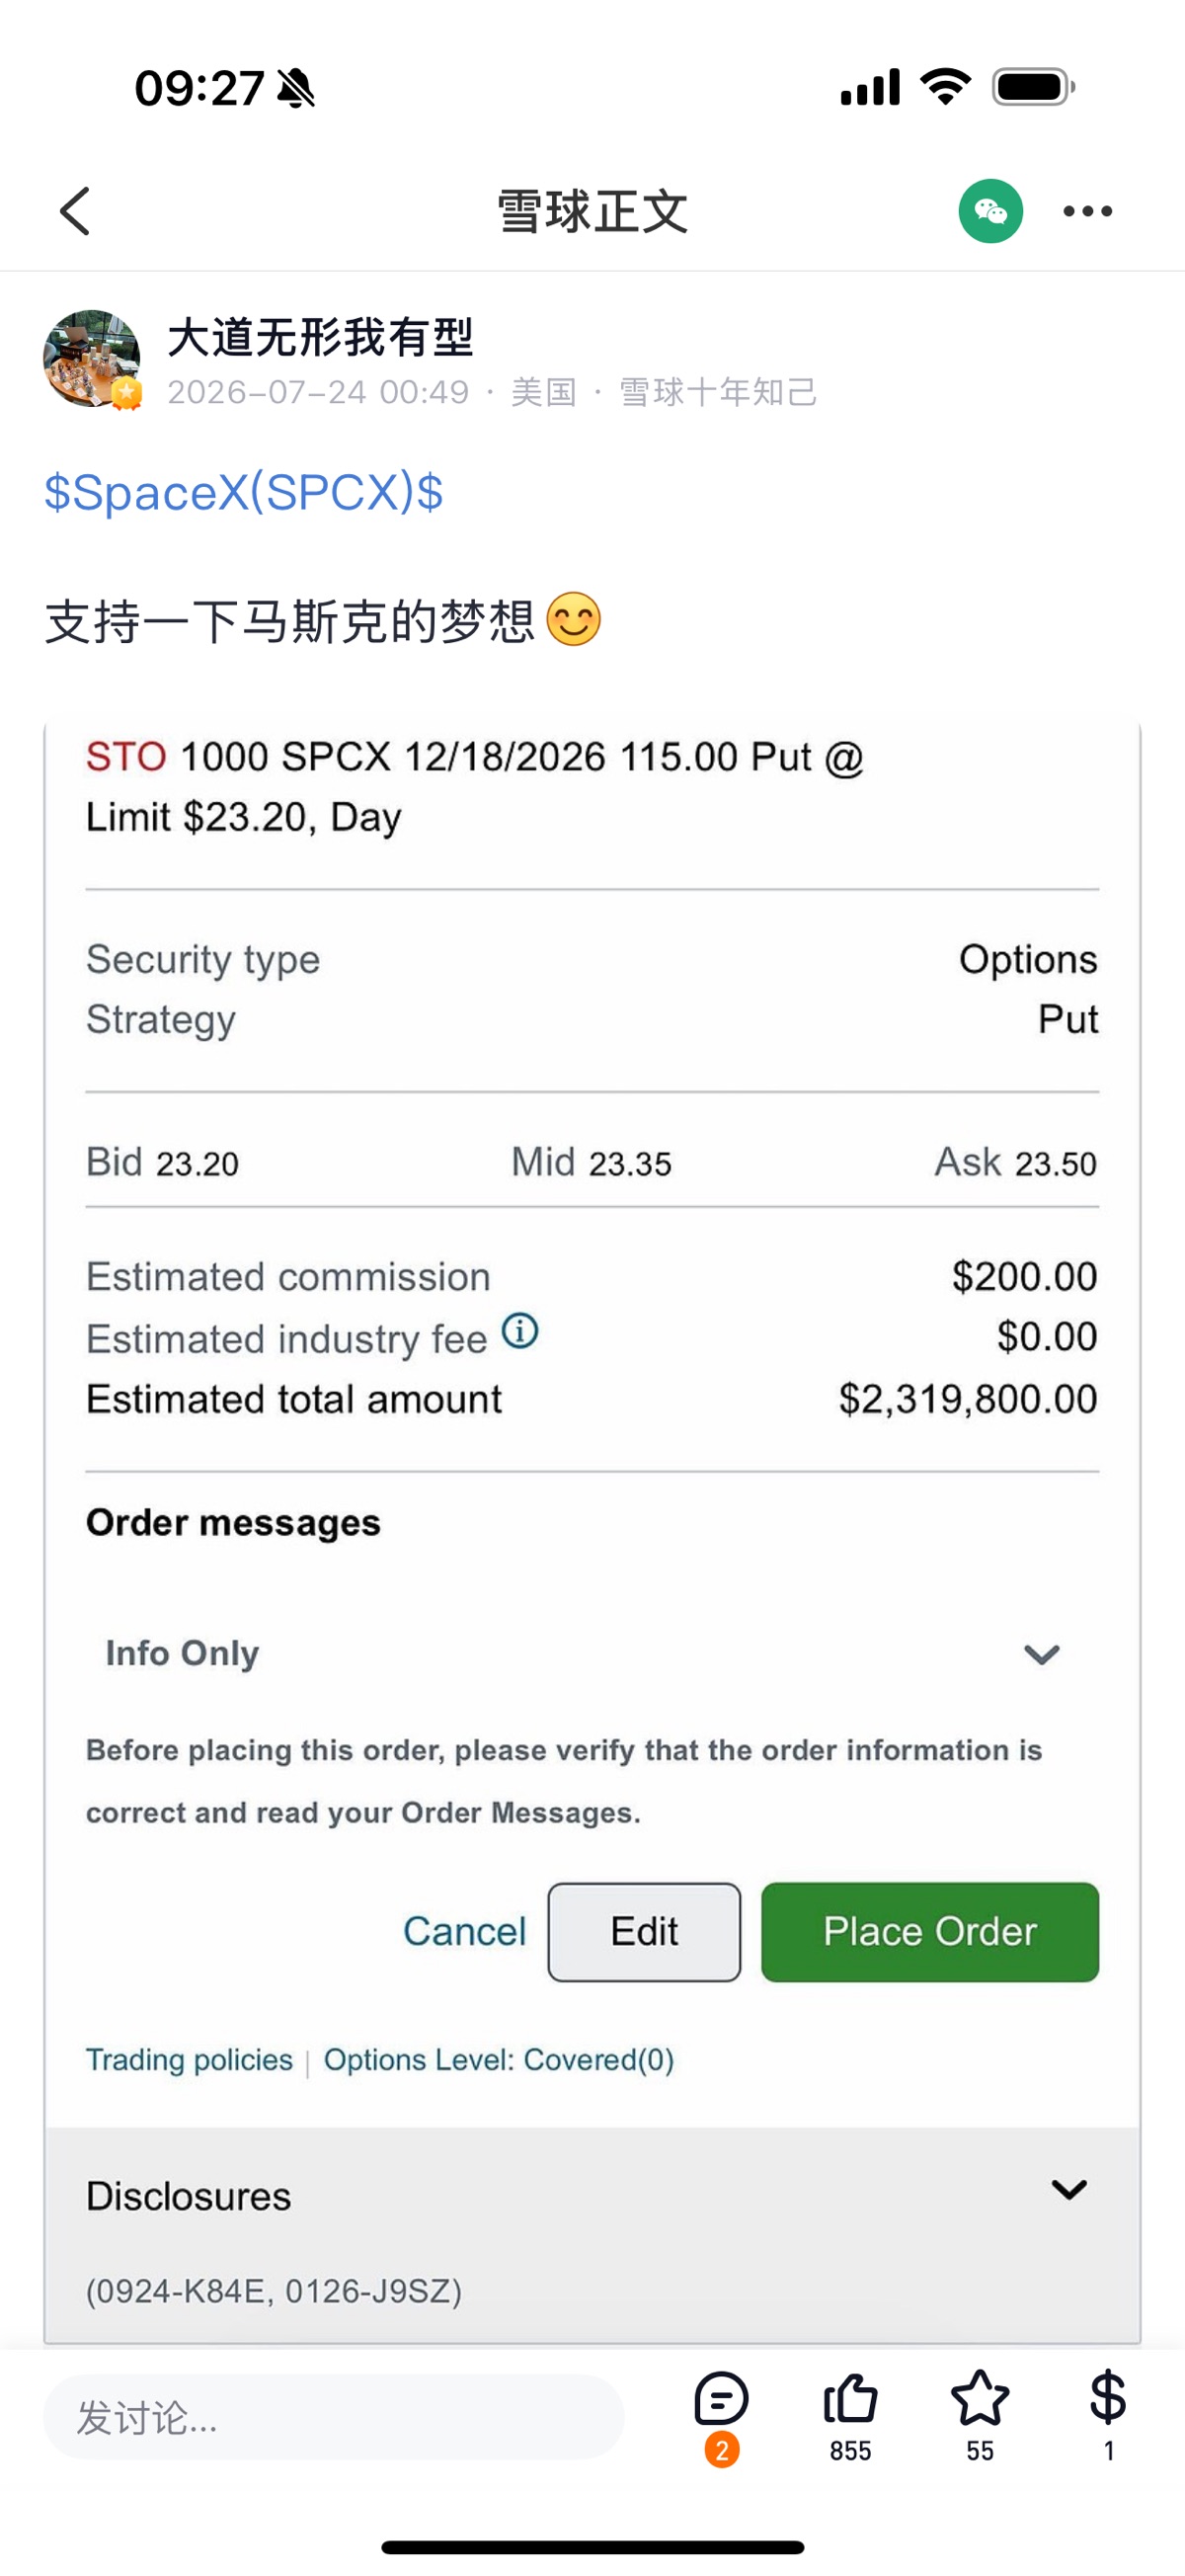Viewport: 1185px width, 2576px height.
Task: Open the WeChat share icon
Action: [990, 211]
